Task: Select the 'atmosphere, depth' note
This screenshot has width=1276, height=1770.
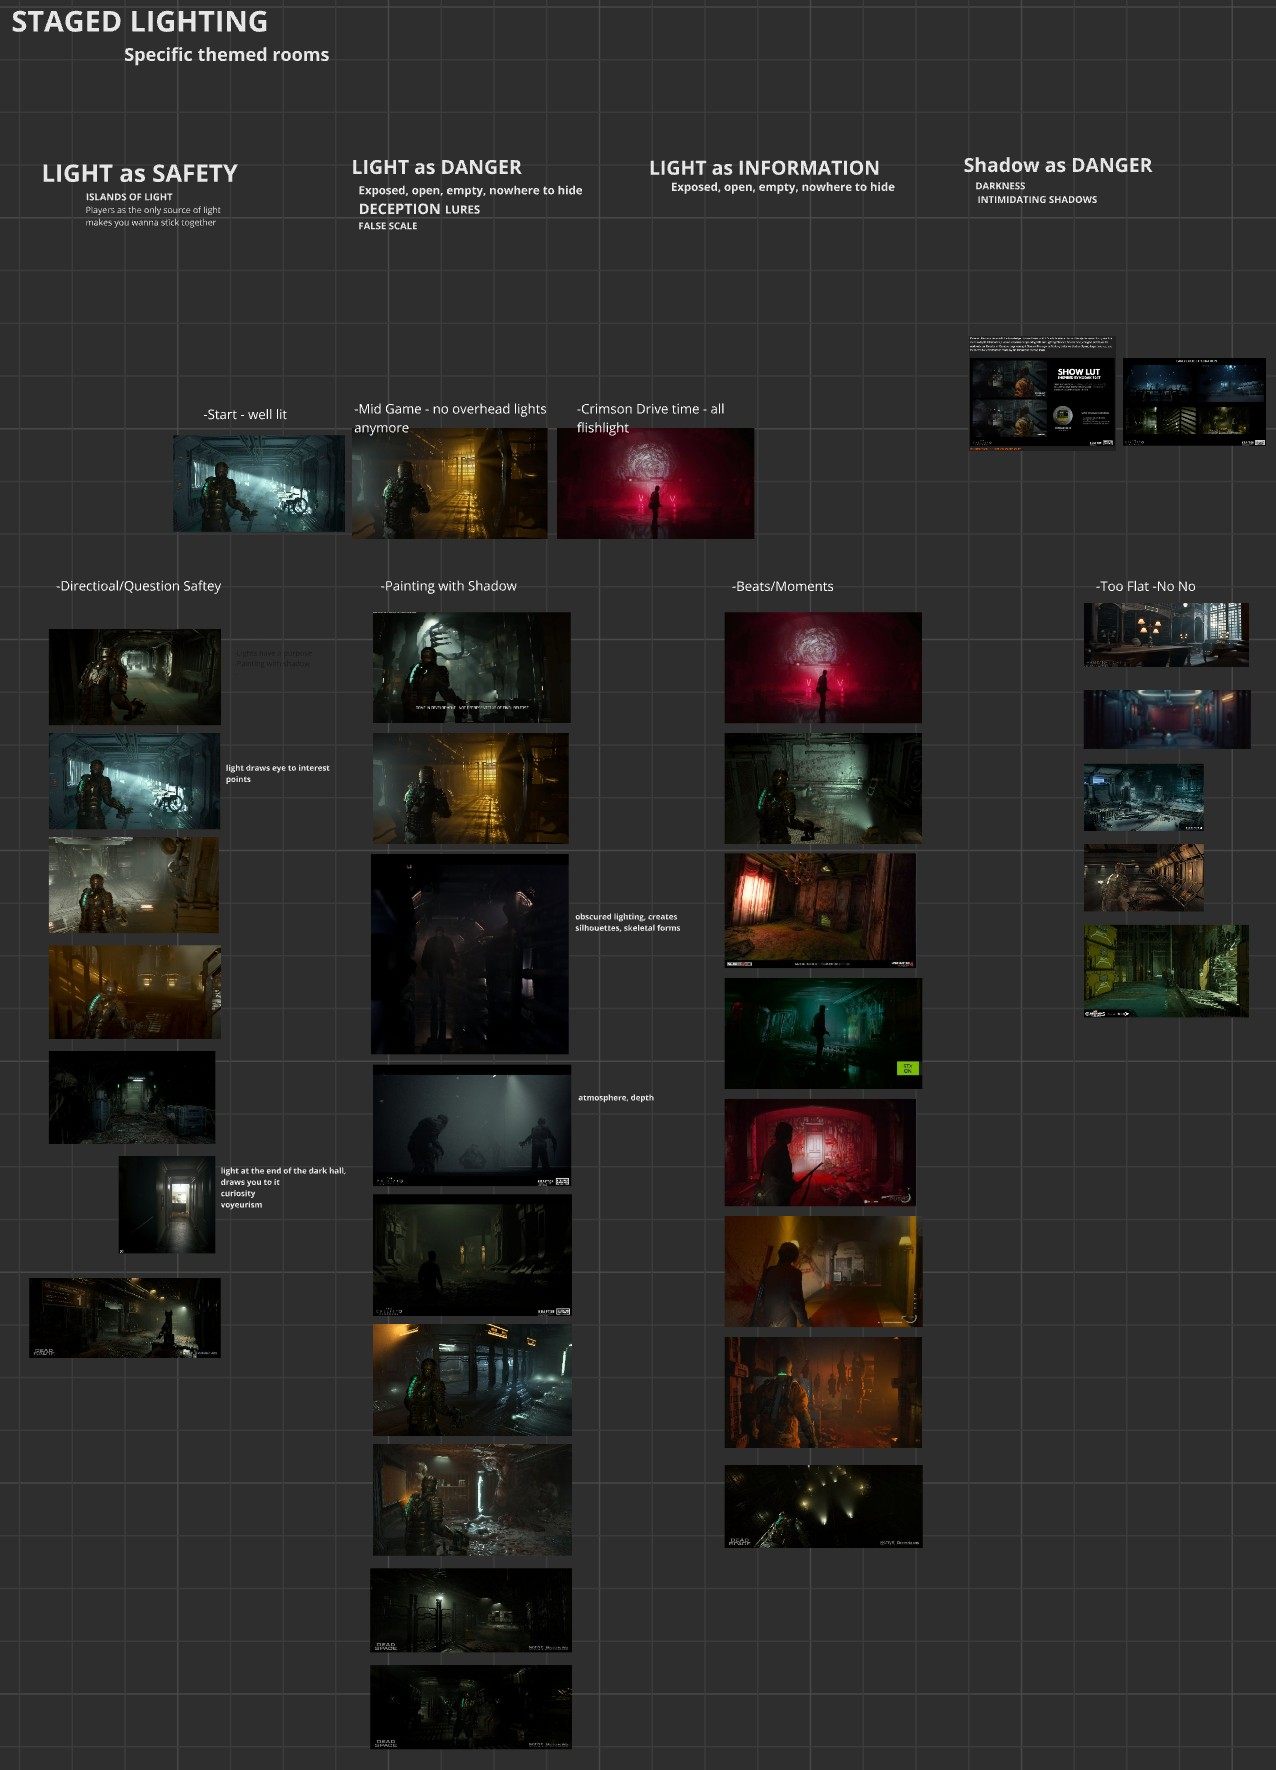Action: coord(616,1098)
